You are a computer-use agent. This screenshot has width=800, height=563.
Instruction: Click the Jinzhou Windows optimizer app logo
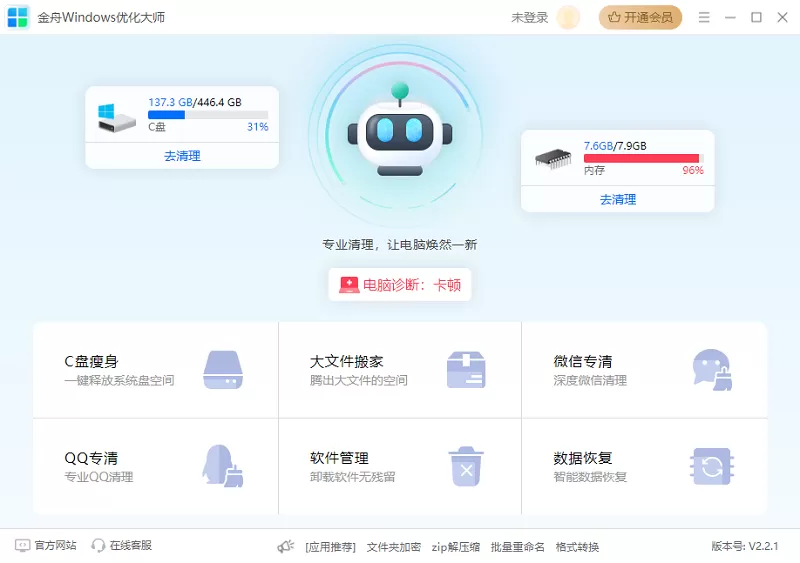pyautogui.click(x=18, y=17)
